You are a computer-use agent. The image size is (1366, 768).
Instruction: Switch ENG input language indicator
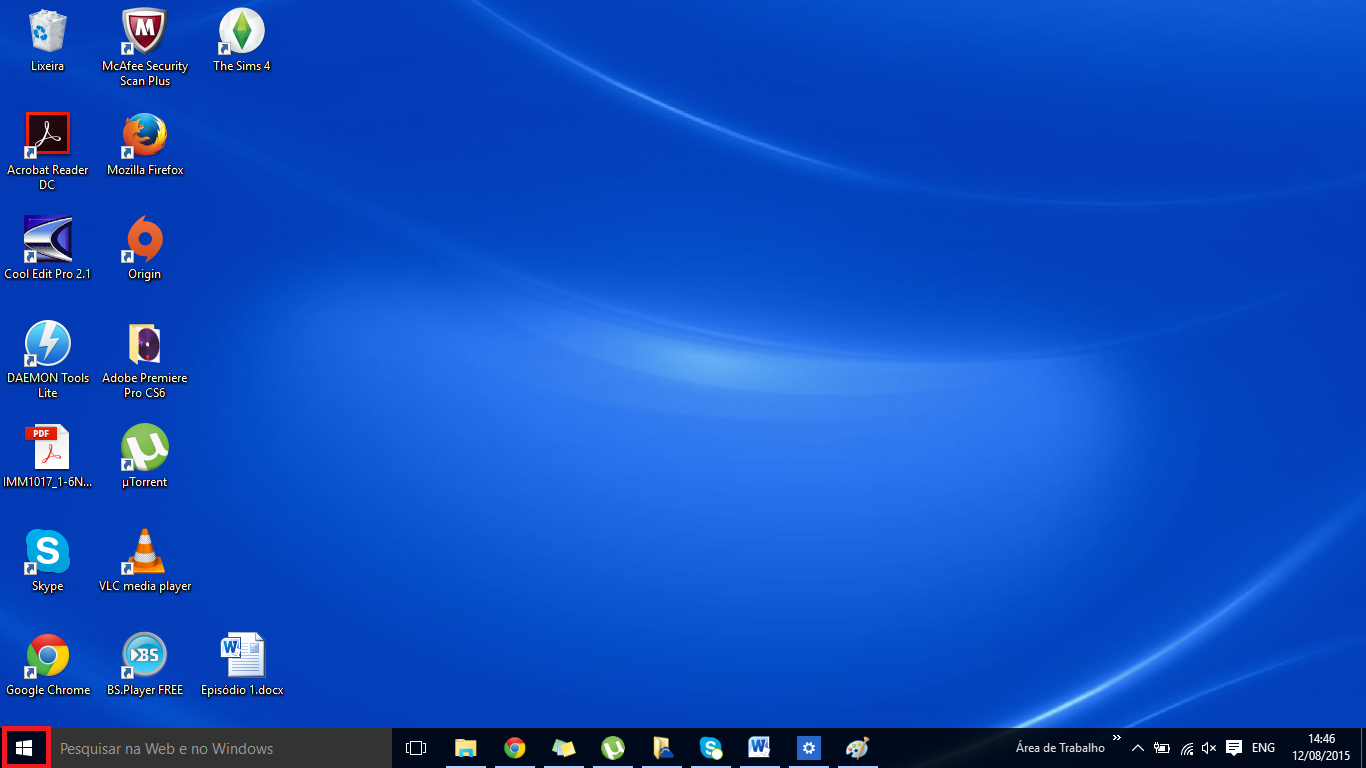coord(1263,748)
